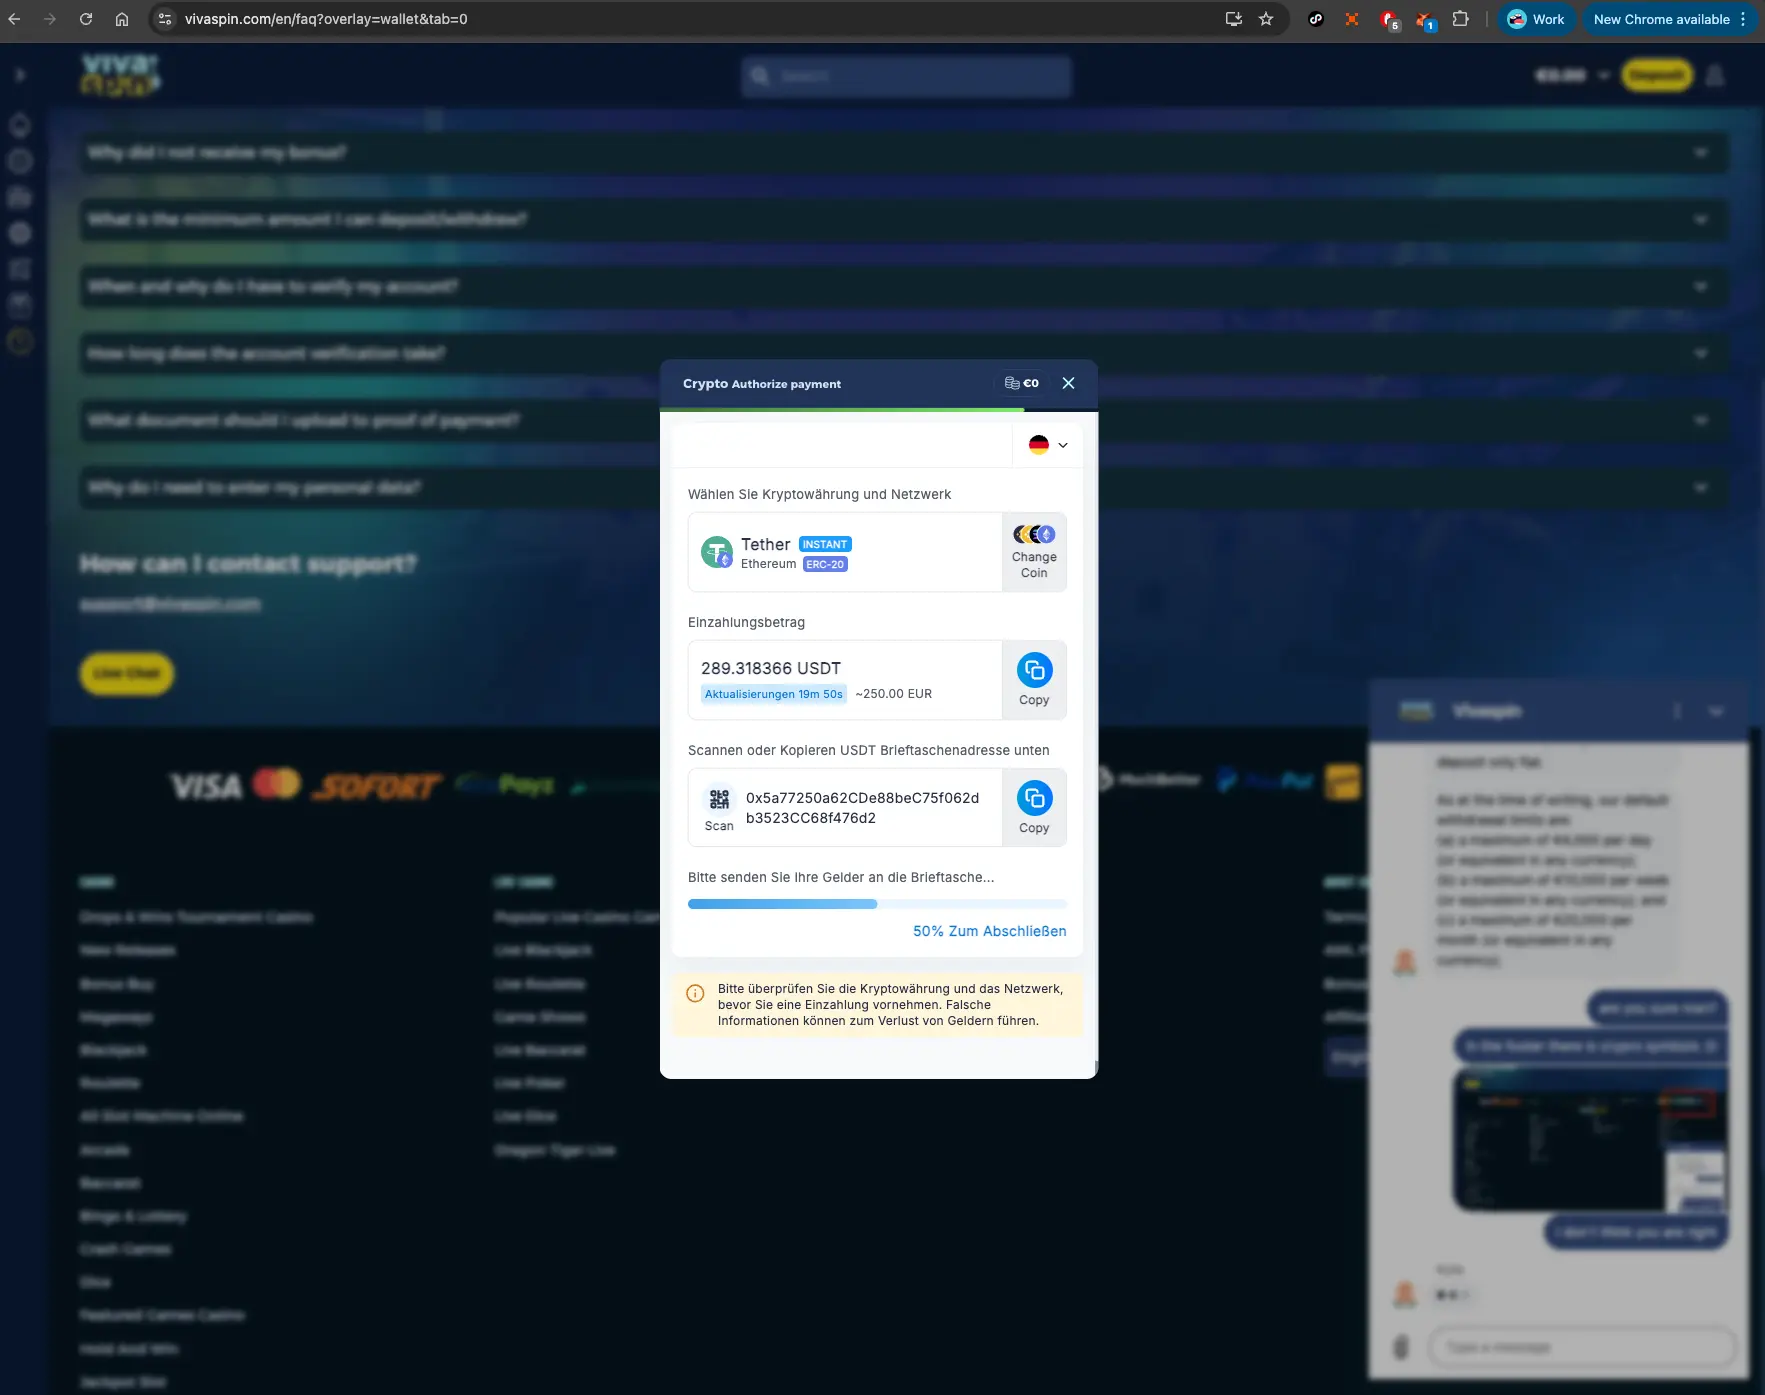The width and height of the screenshot is (1765, 1395).
Task: Expand the minimum deposit/withdraw FAQ chevron
Action: click(1701, 219)
